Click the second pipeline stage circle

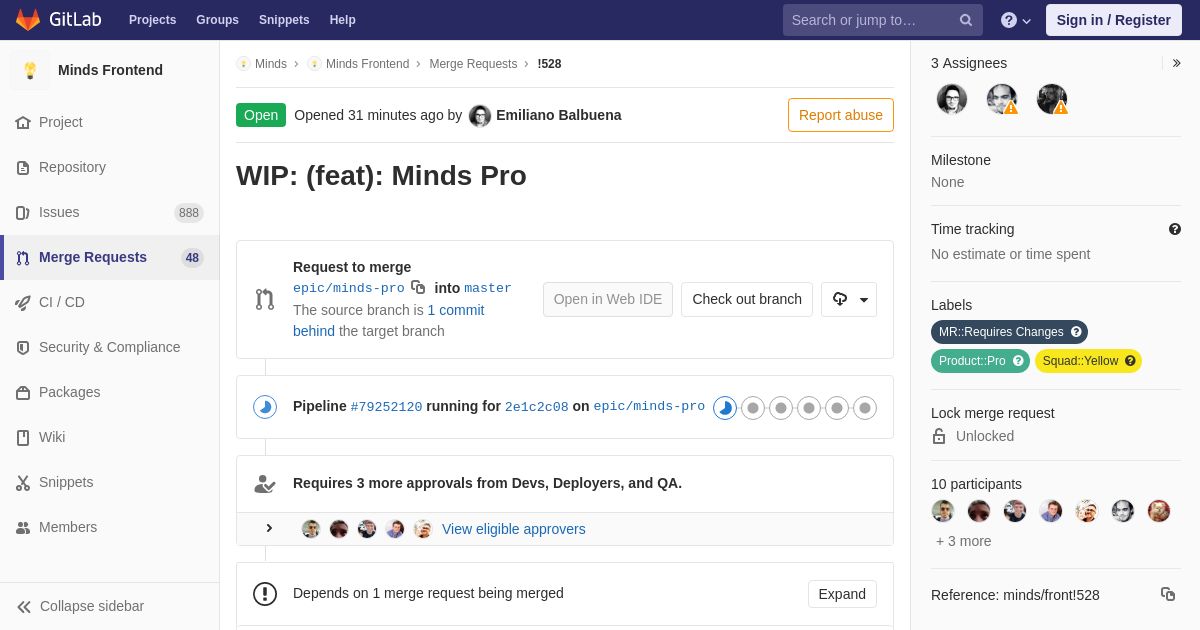753,408
